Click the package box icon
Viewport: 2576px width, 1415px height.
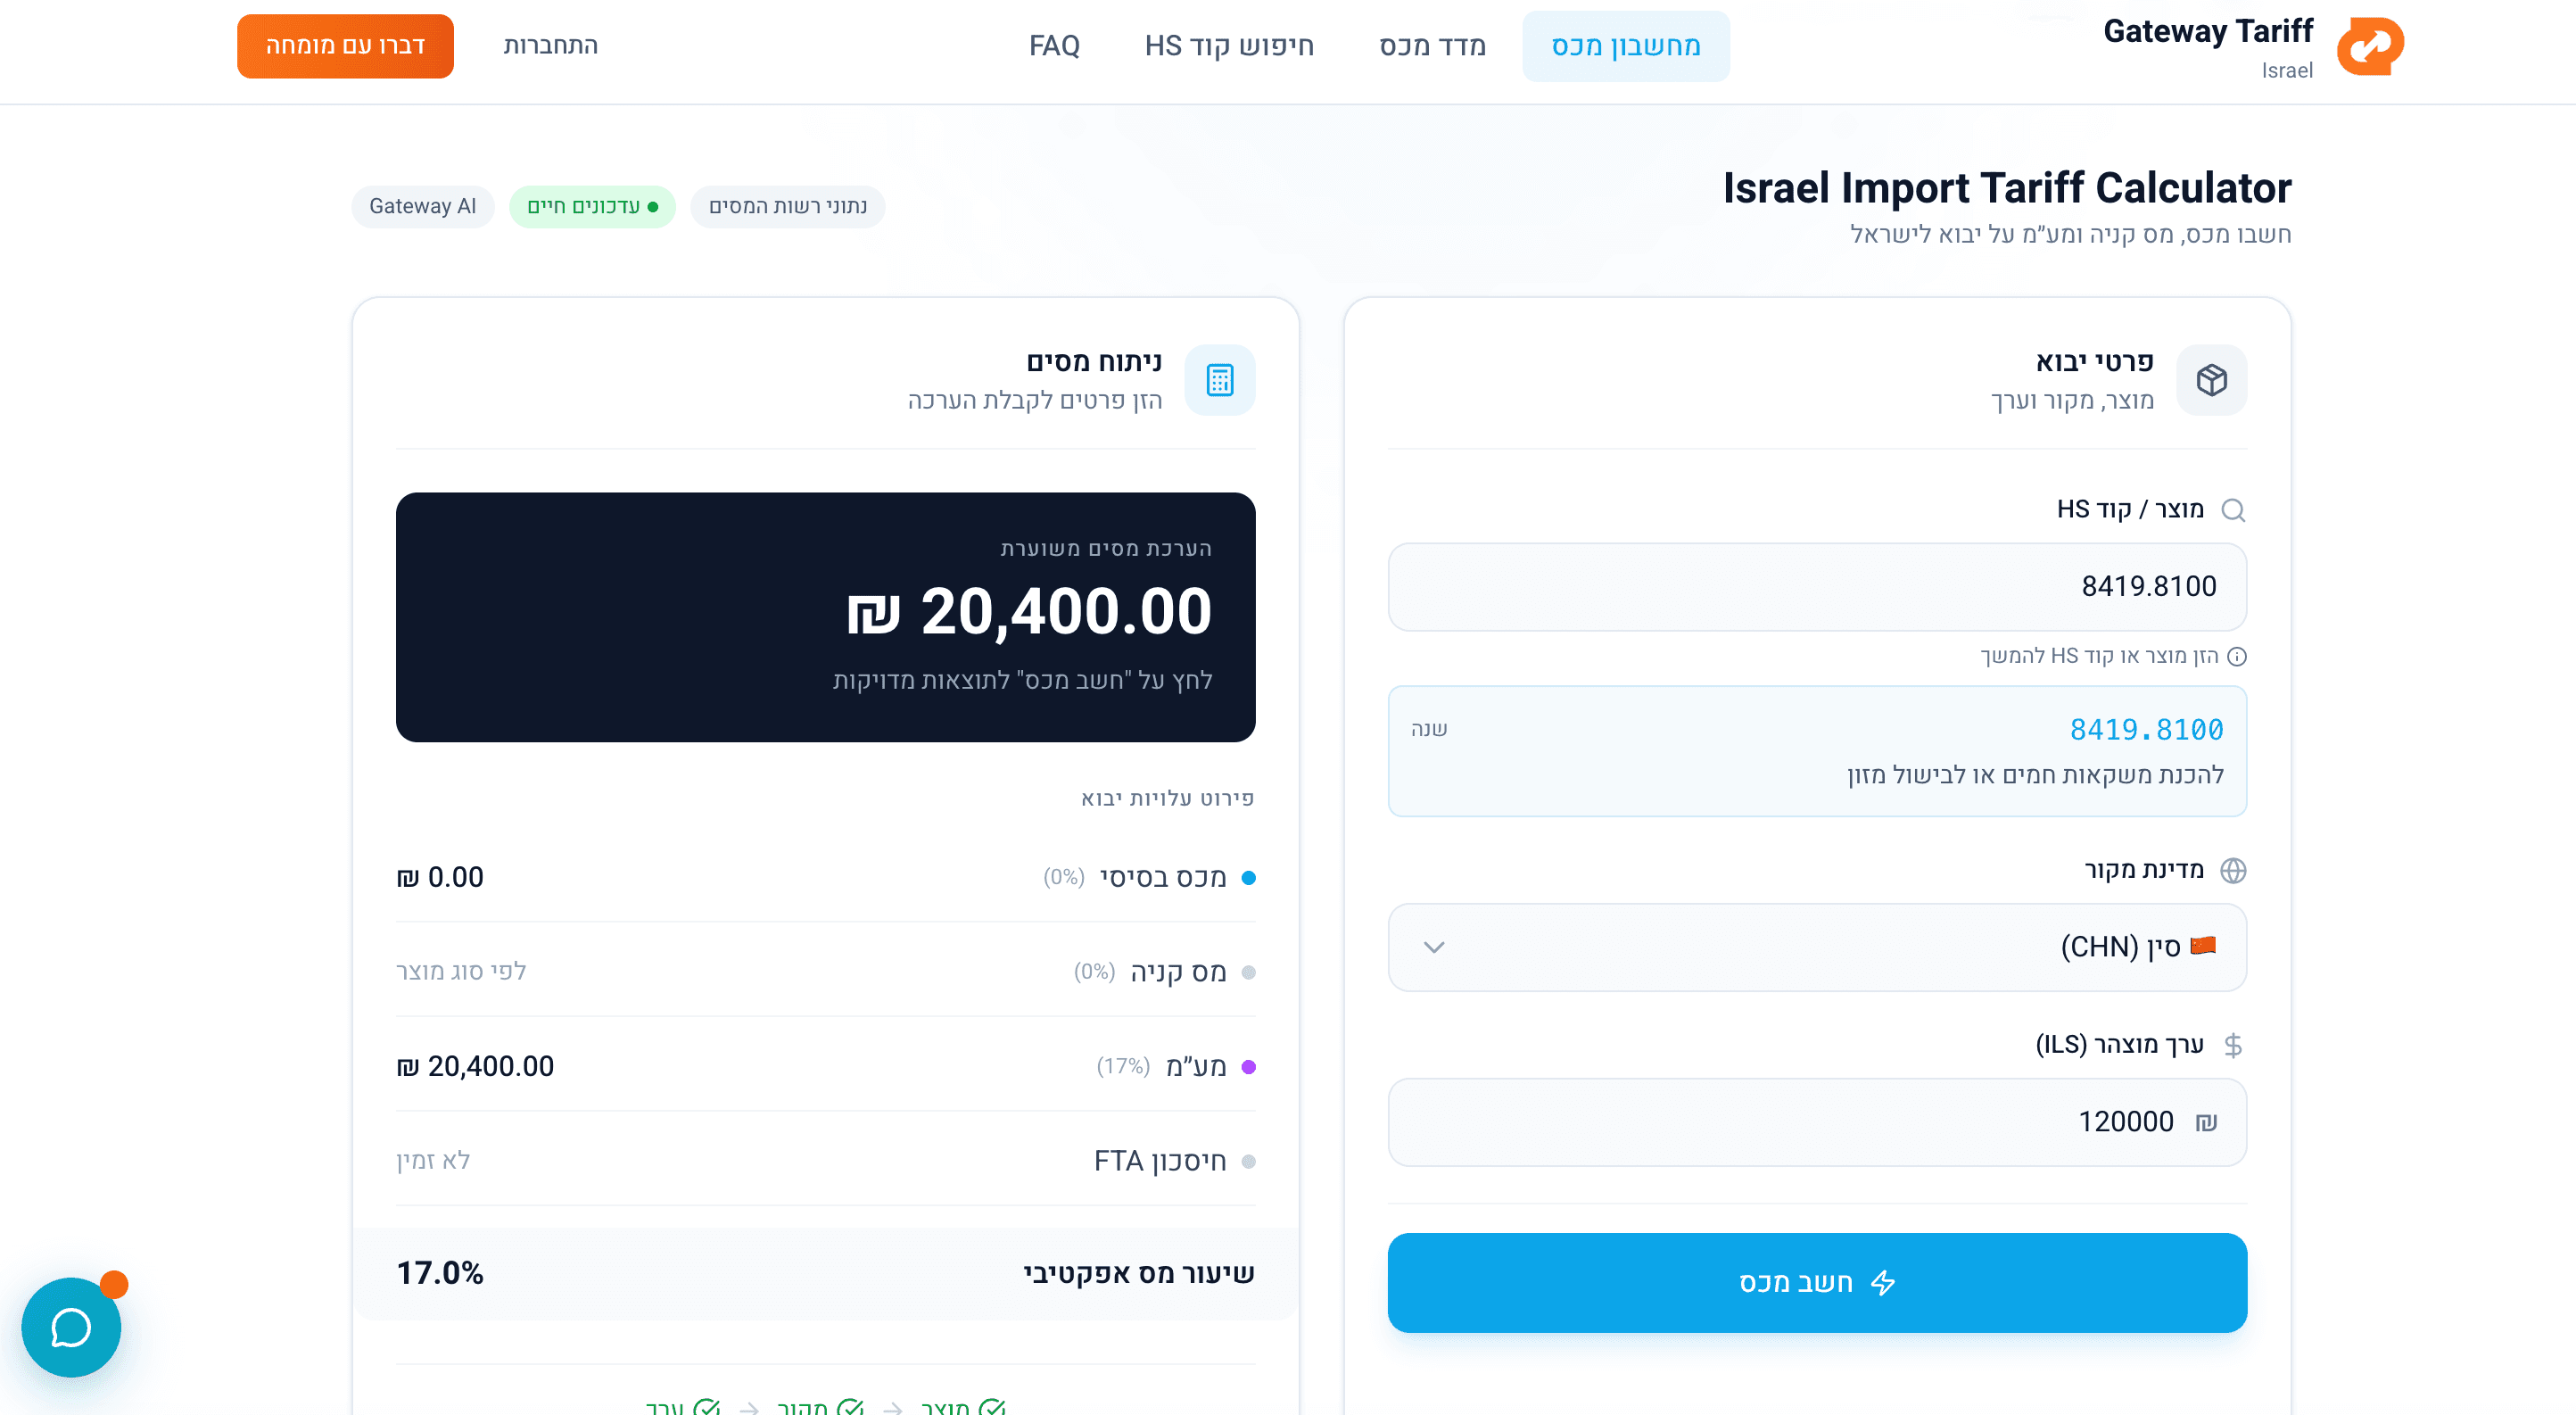point(2211,380)
